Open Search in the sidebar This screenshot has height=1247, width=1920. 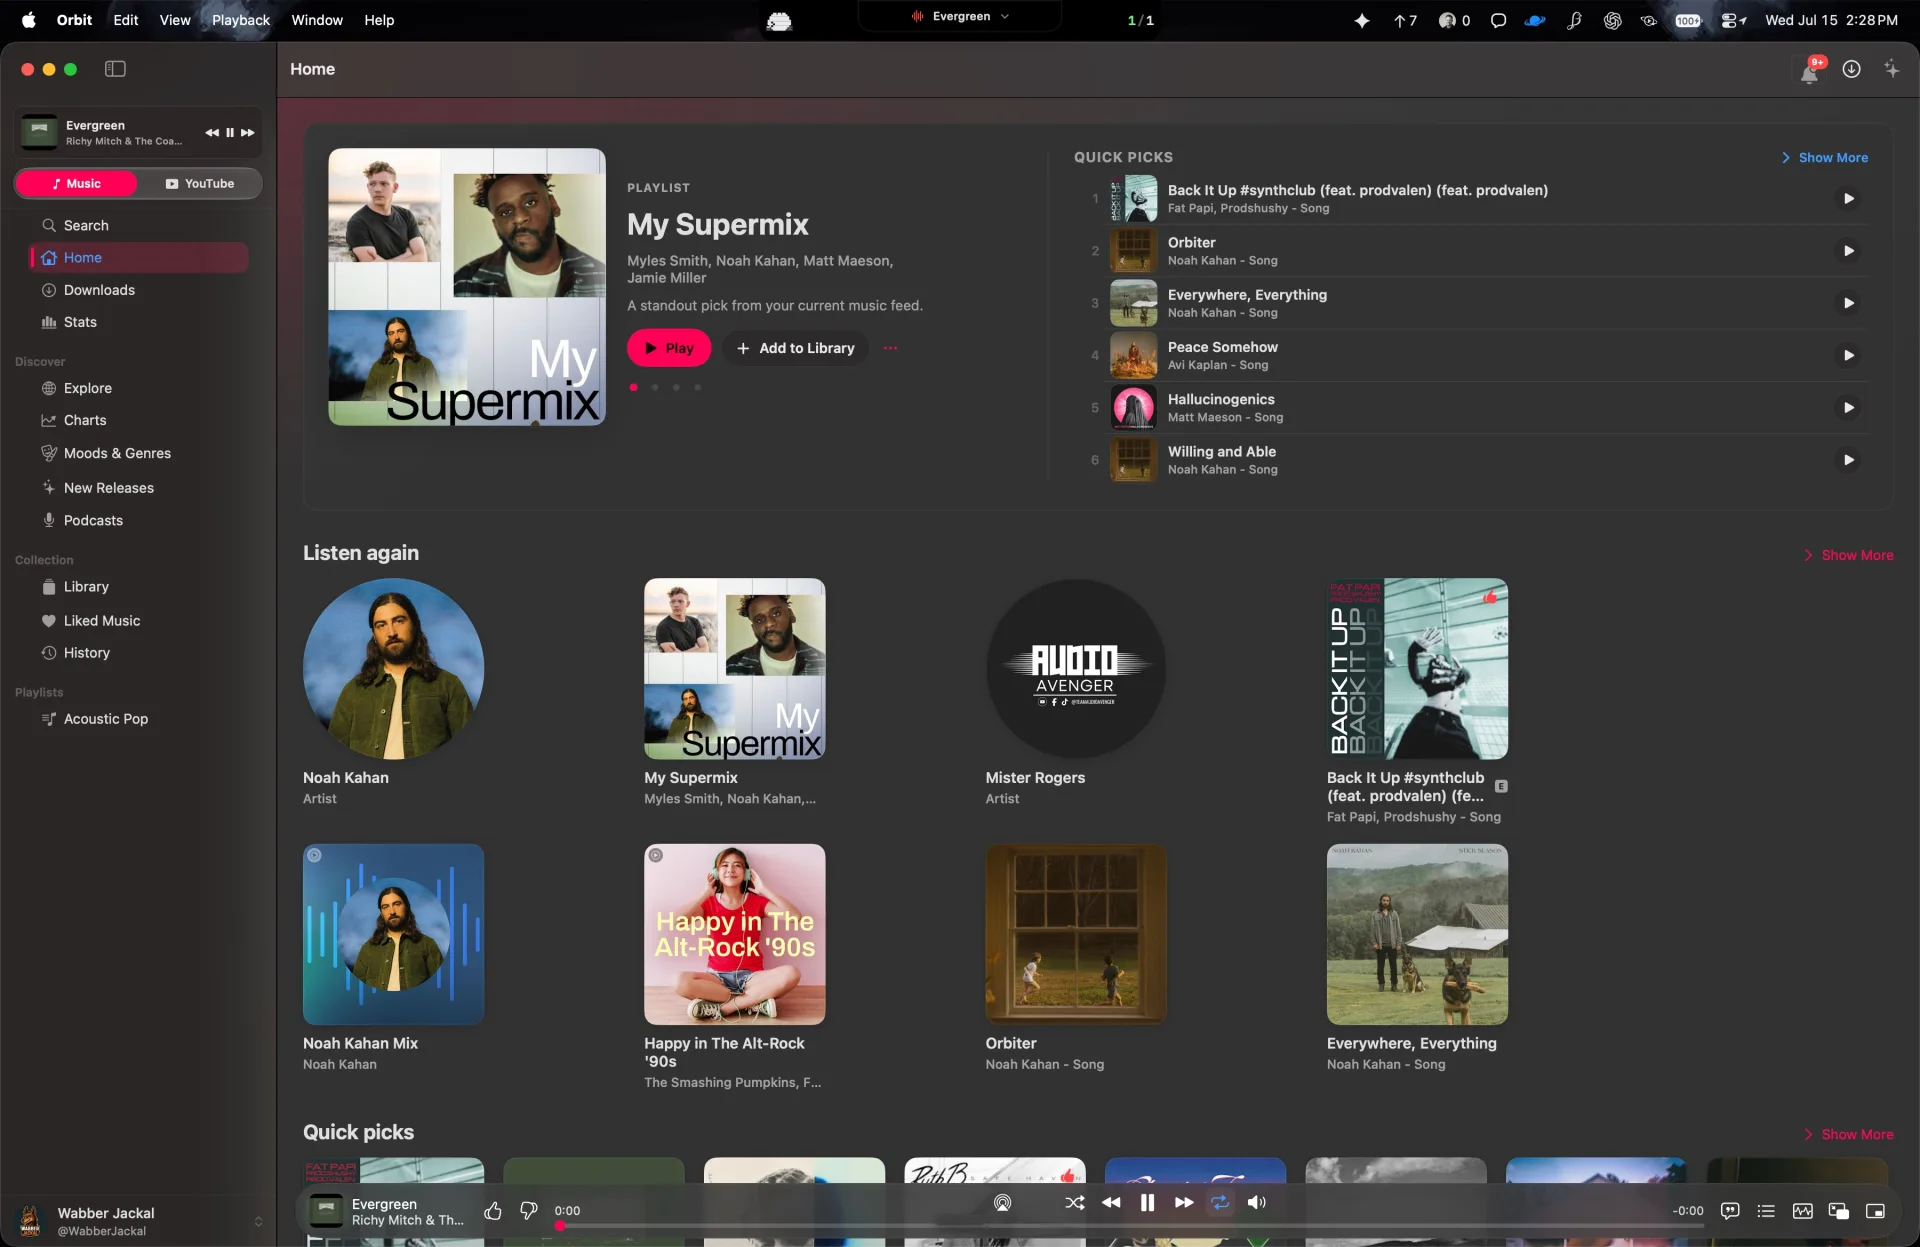(139, 225)
